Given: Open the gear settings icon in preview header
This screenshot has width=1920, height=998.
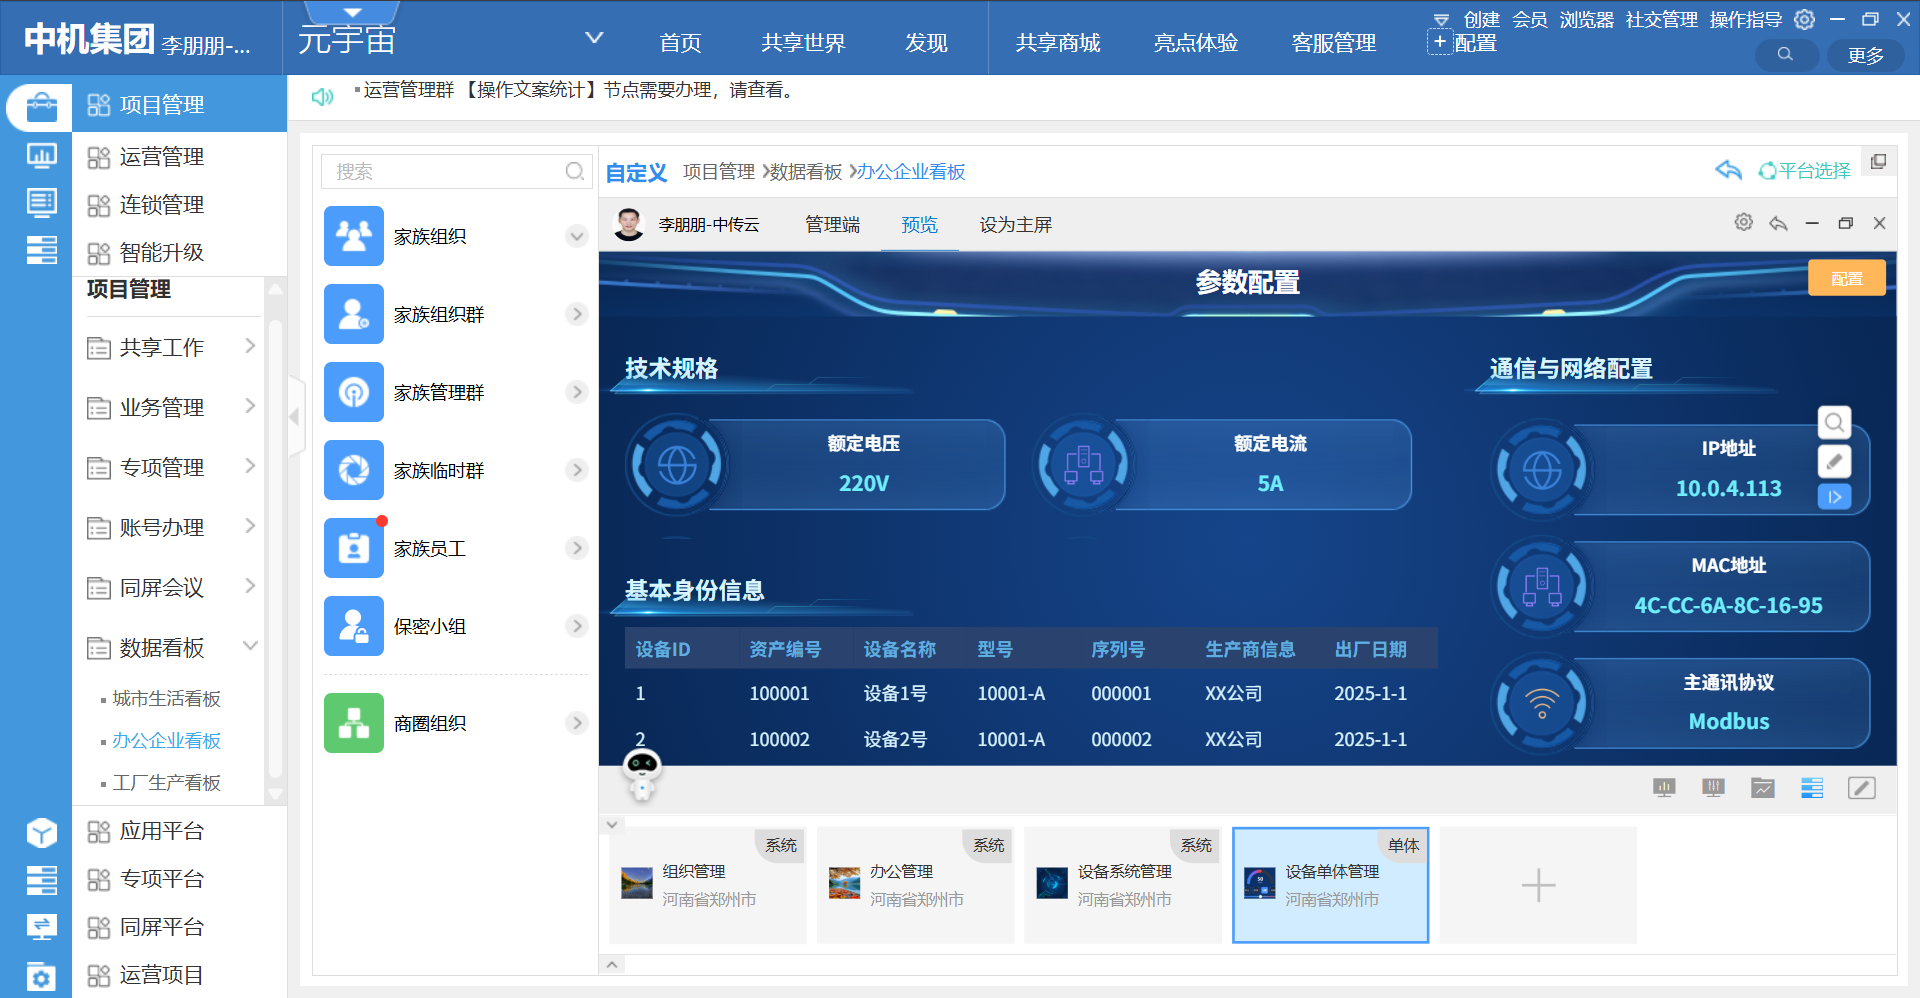Looking at the screenshot, I should (1743, 222).
